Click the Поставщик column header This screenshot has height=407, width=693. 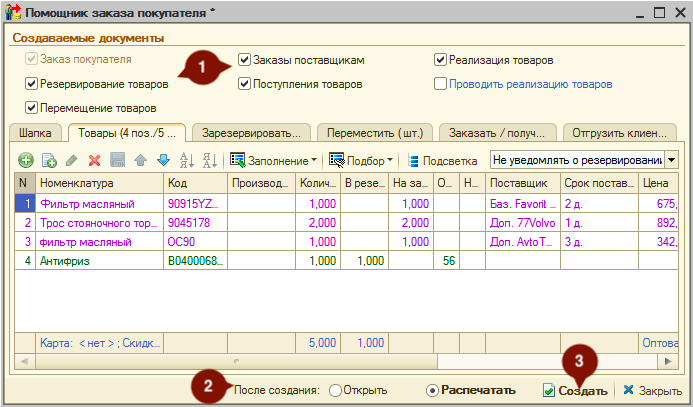[x=523, y=183]
